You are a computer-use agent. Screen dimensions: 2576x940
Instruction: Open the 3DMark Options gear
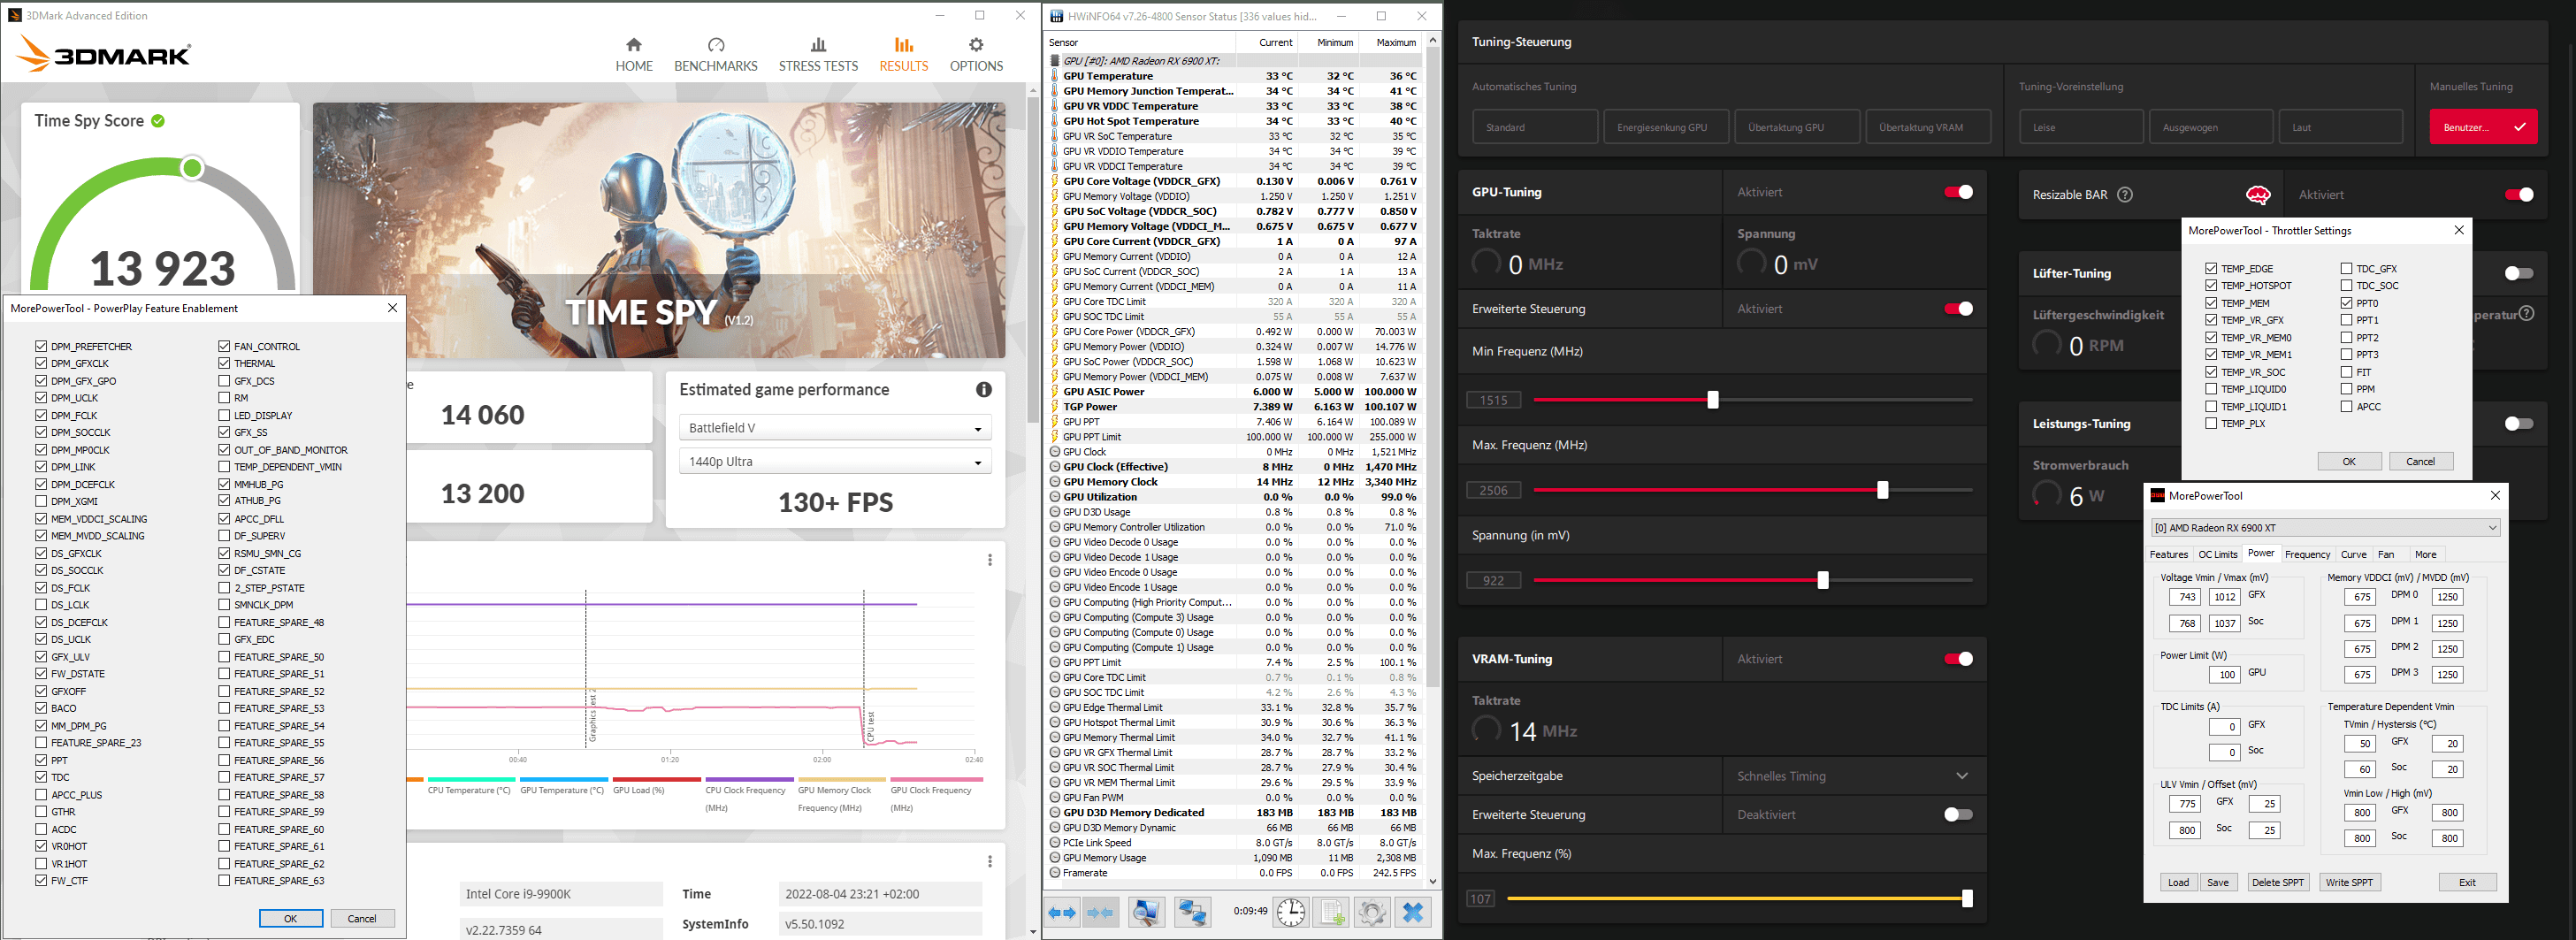[x=976, y=54]
